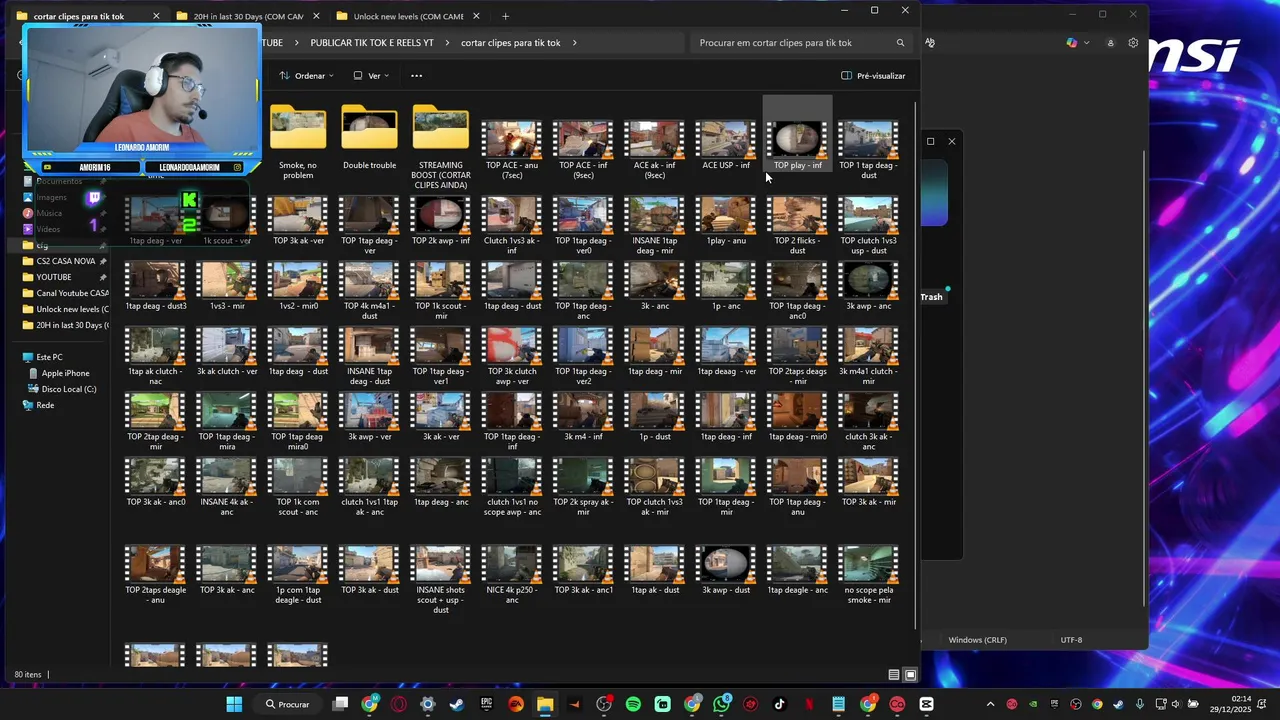
Task: Switch to details list view in status bar
Action: (894, 675)
